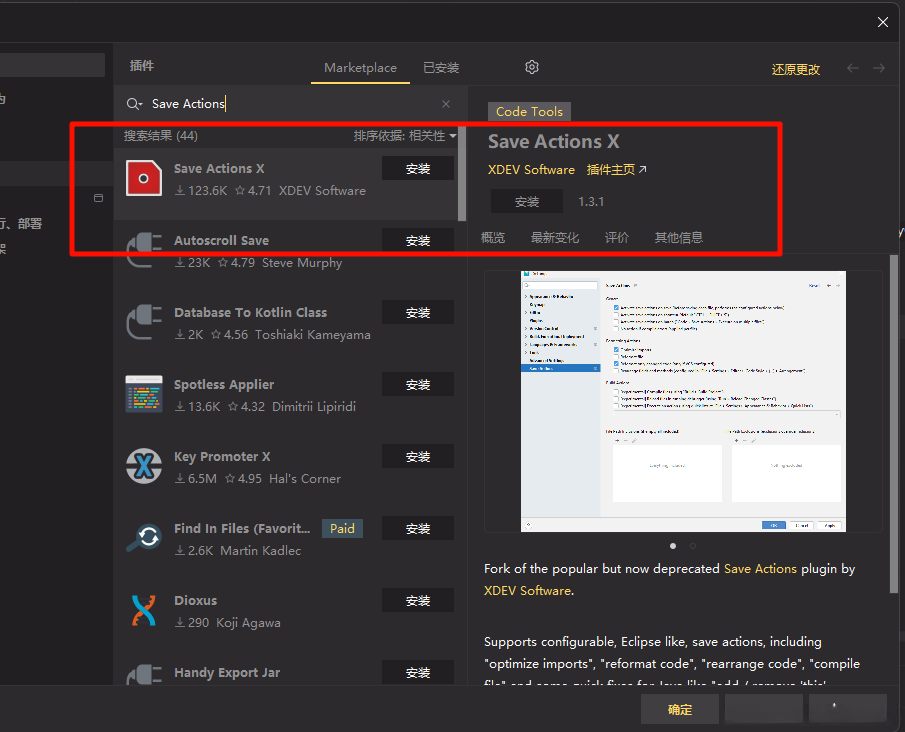Screen dimensions: 905x732
Task: Click the Key Promoter X title
Action: click(222, 457)
